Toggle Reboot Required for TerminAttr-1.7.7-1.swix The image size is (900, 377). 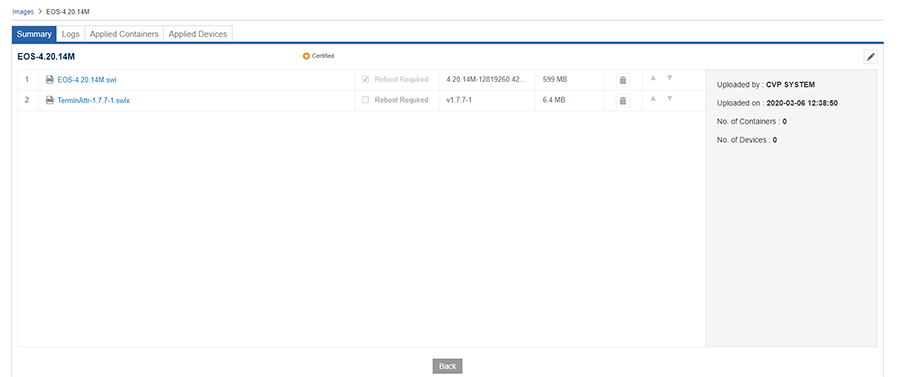(365, 100)
